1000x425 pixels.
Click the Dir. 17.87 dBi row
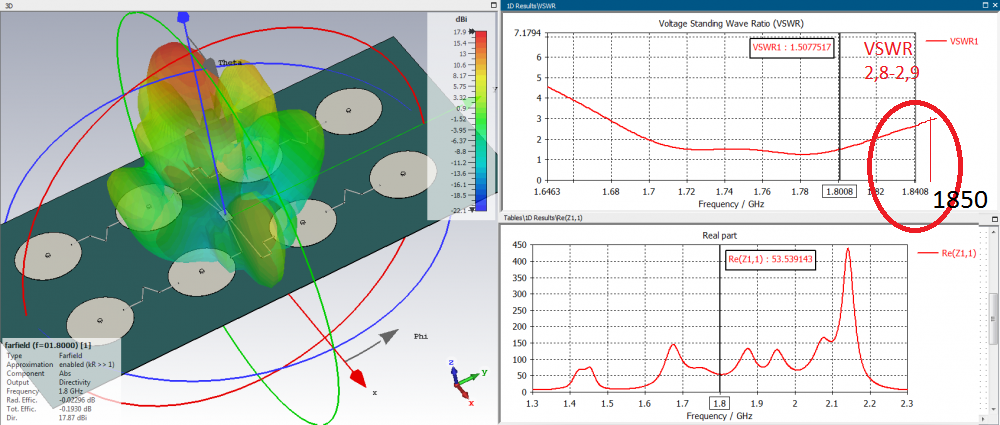coord(47,417)
